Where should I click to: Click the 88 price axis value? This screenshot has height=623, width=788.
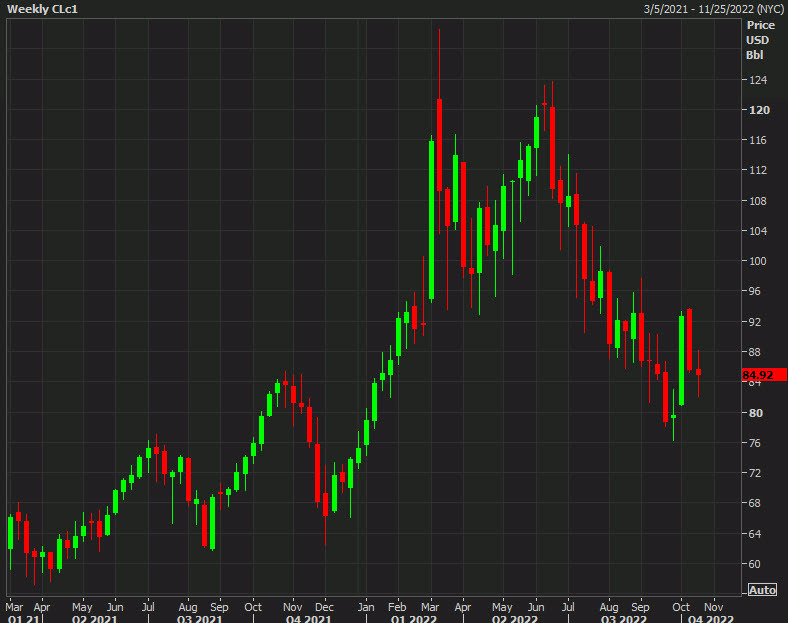(x=755, y=352)
